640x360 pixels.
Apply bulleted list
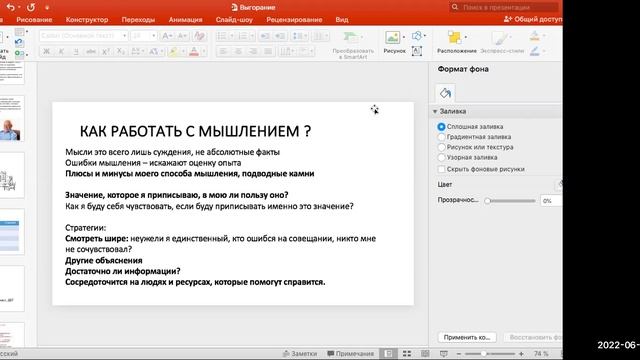221,36
